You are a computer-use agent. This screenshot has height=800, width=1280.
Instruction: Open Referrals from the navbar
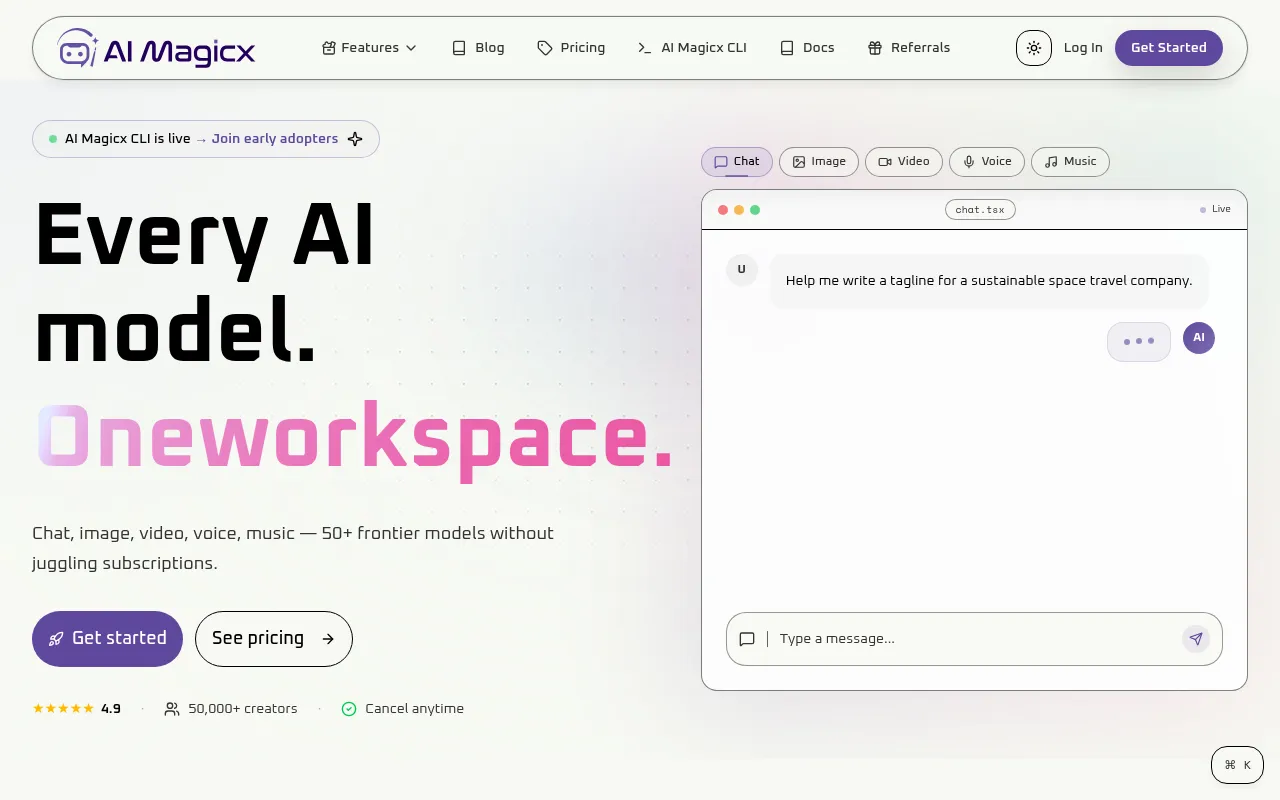[x=909, y=48]
